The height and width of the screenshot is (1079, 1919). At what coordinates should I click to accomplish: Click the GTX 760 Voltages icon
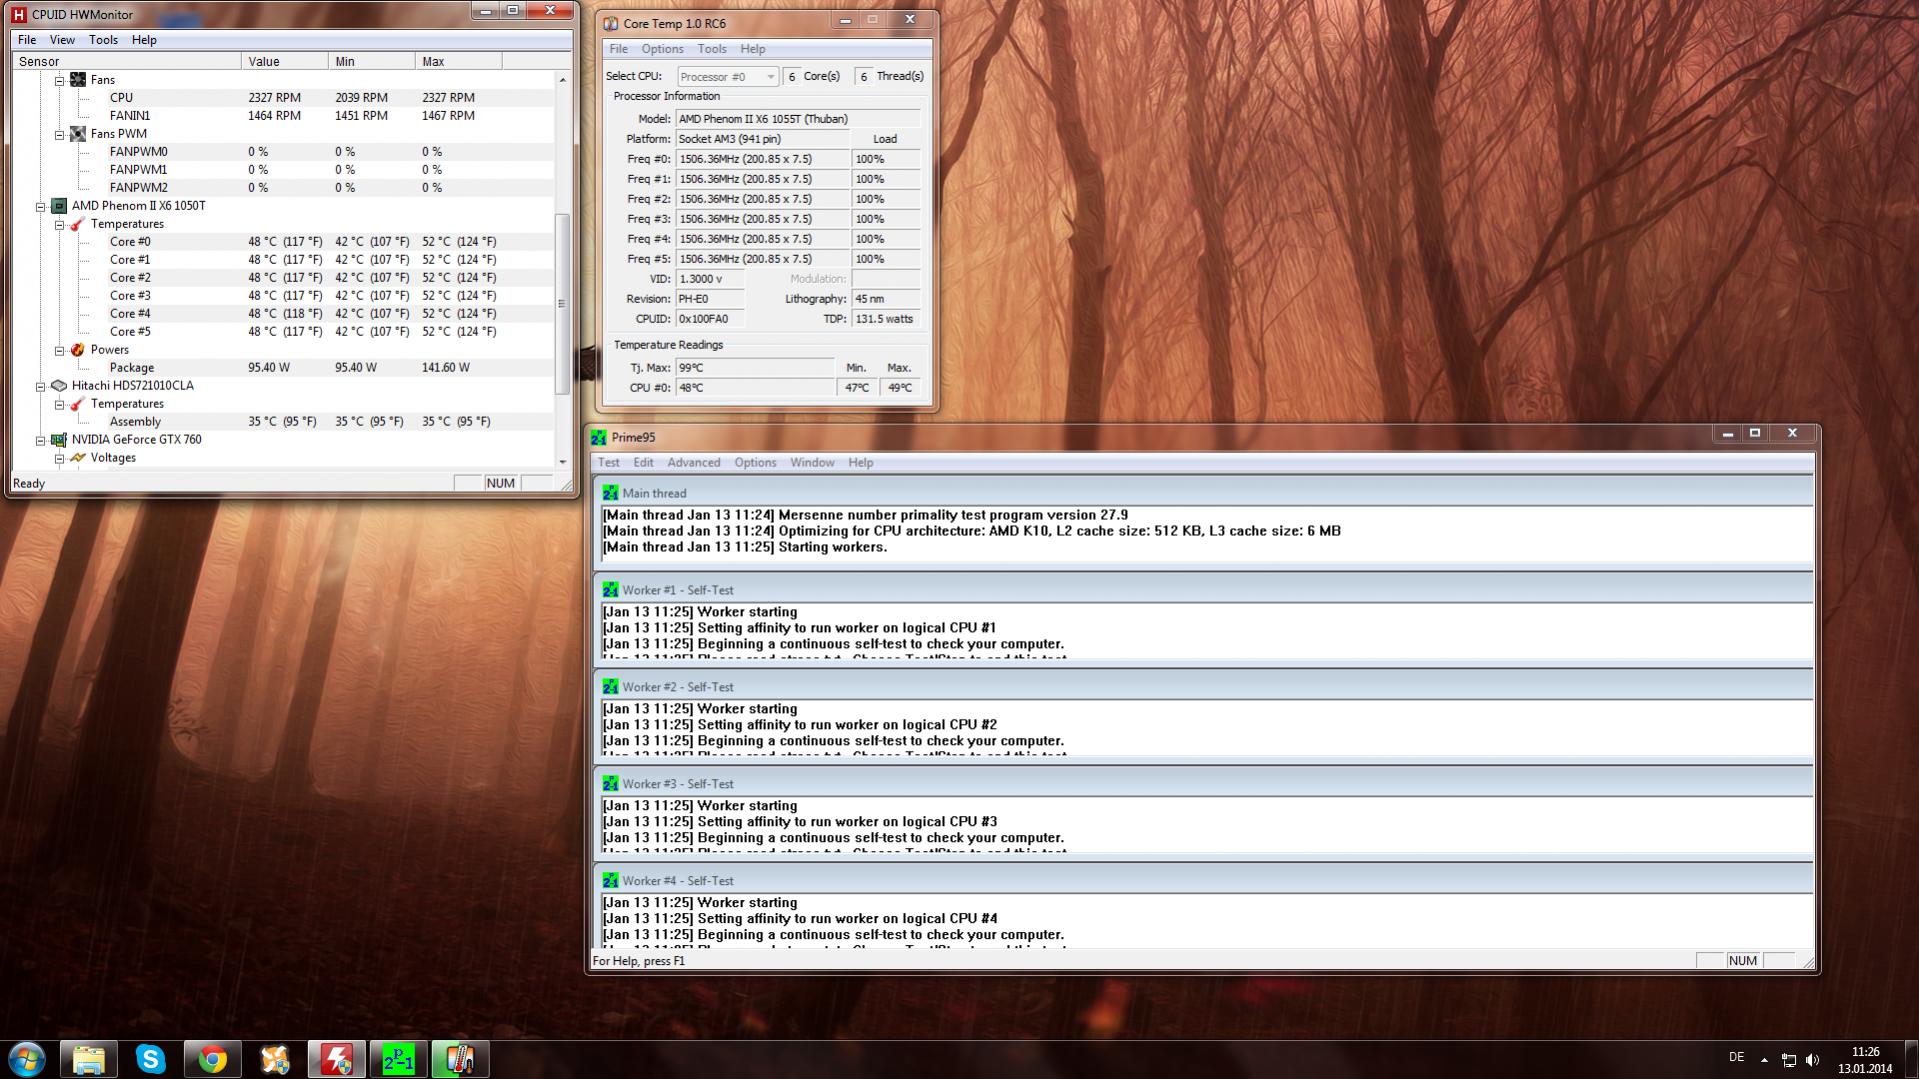(x=78, y=458)
